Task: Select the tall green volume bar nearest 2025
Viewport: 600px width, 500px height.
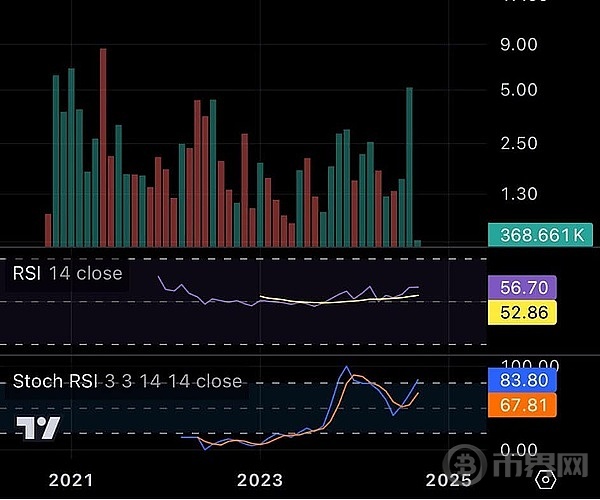Action: click(409, 167)
